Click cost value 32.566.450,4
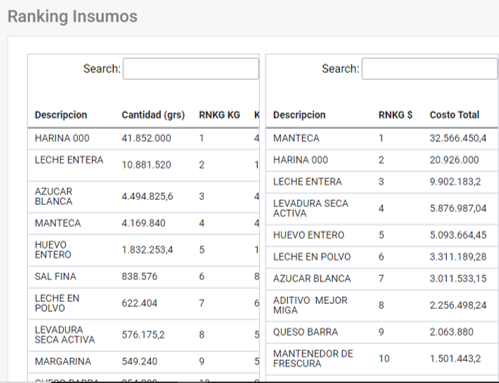Image resolution: width=499 pixels, height=383 pixels. [458, 138]
